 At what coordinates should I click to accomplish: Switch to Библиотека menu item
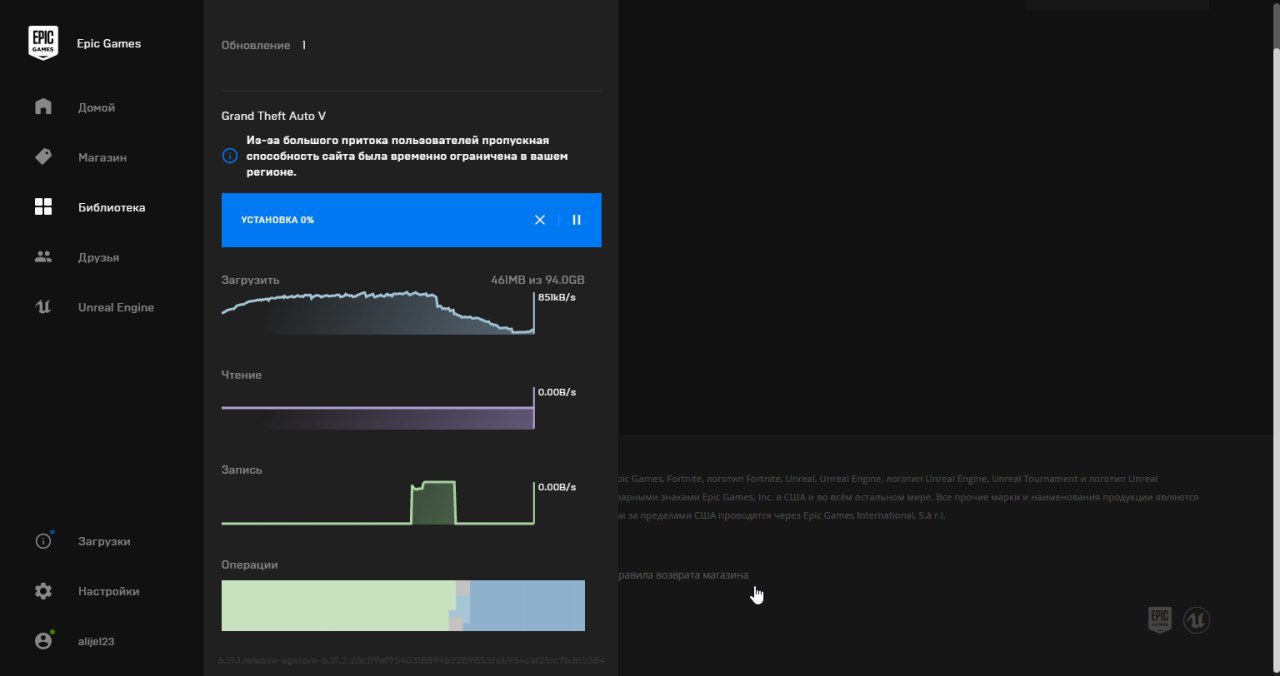tap(112, 207)
